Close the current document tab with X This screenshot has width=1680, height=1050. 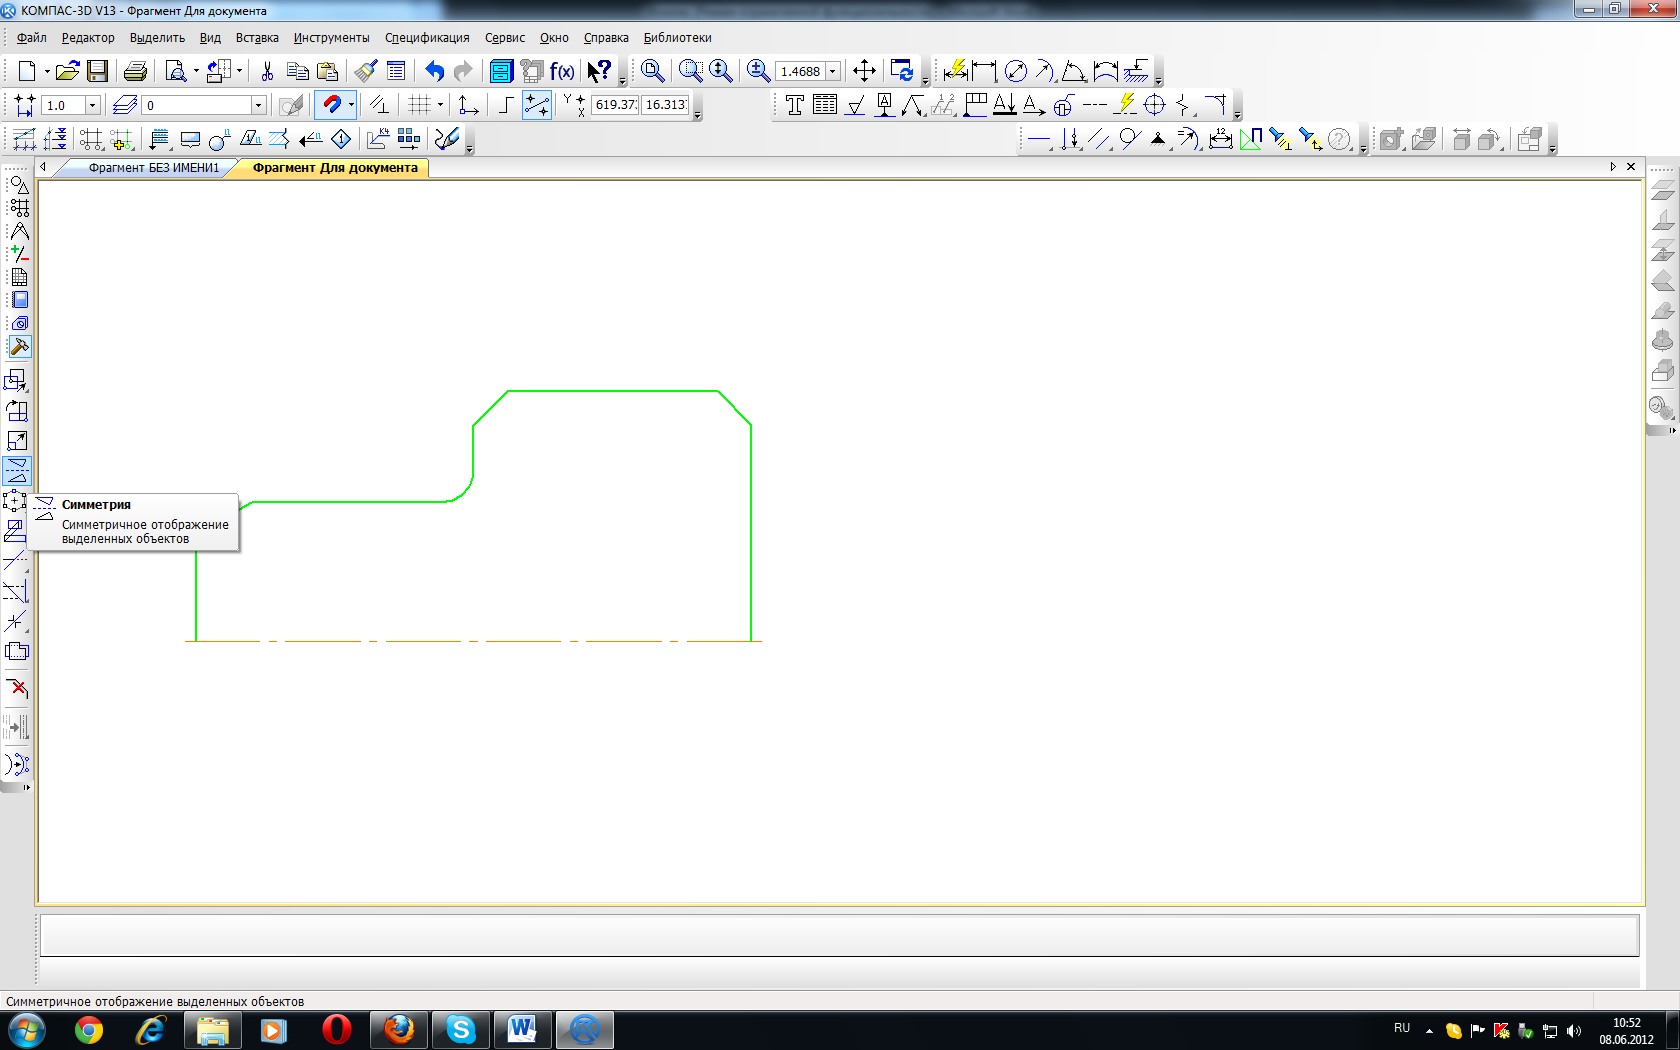point(1631,167)
